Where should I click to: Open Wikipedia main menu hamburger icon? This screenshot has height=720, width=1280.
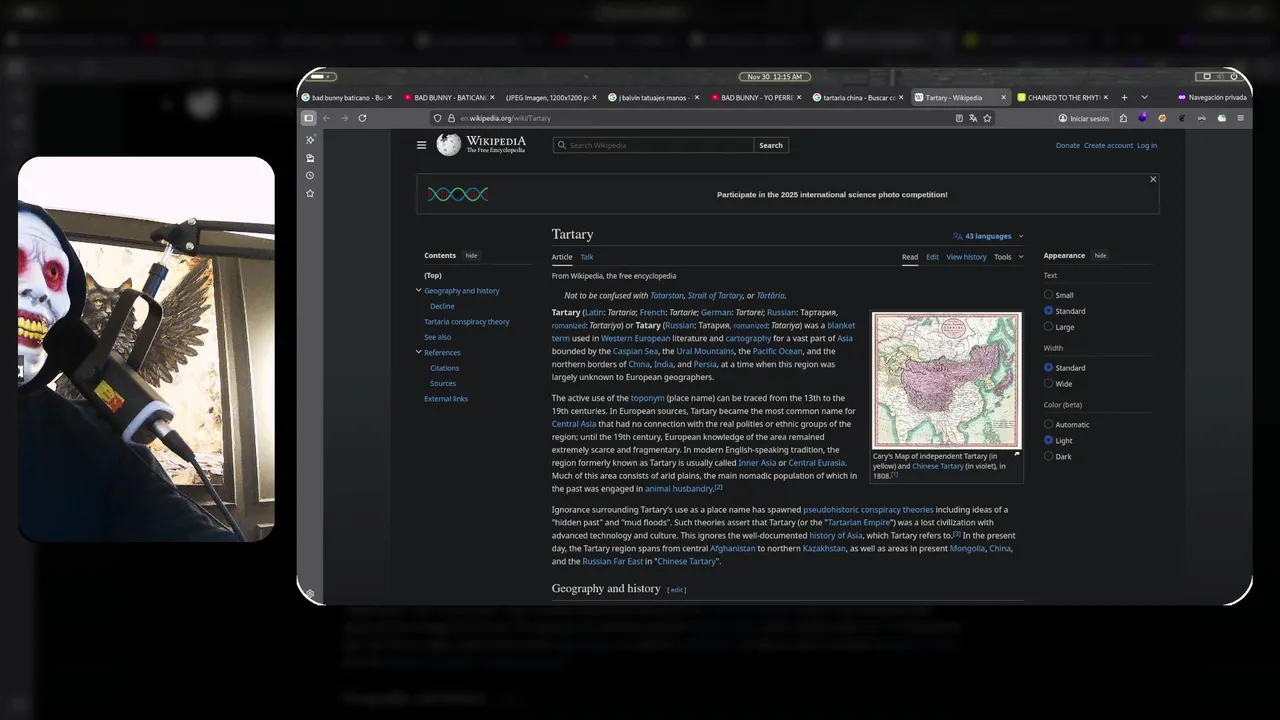click(x=421, y=145)
